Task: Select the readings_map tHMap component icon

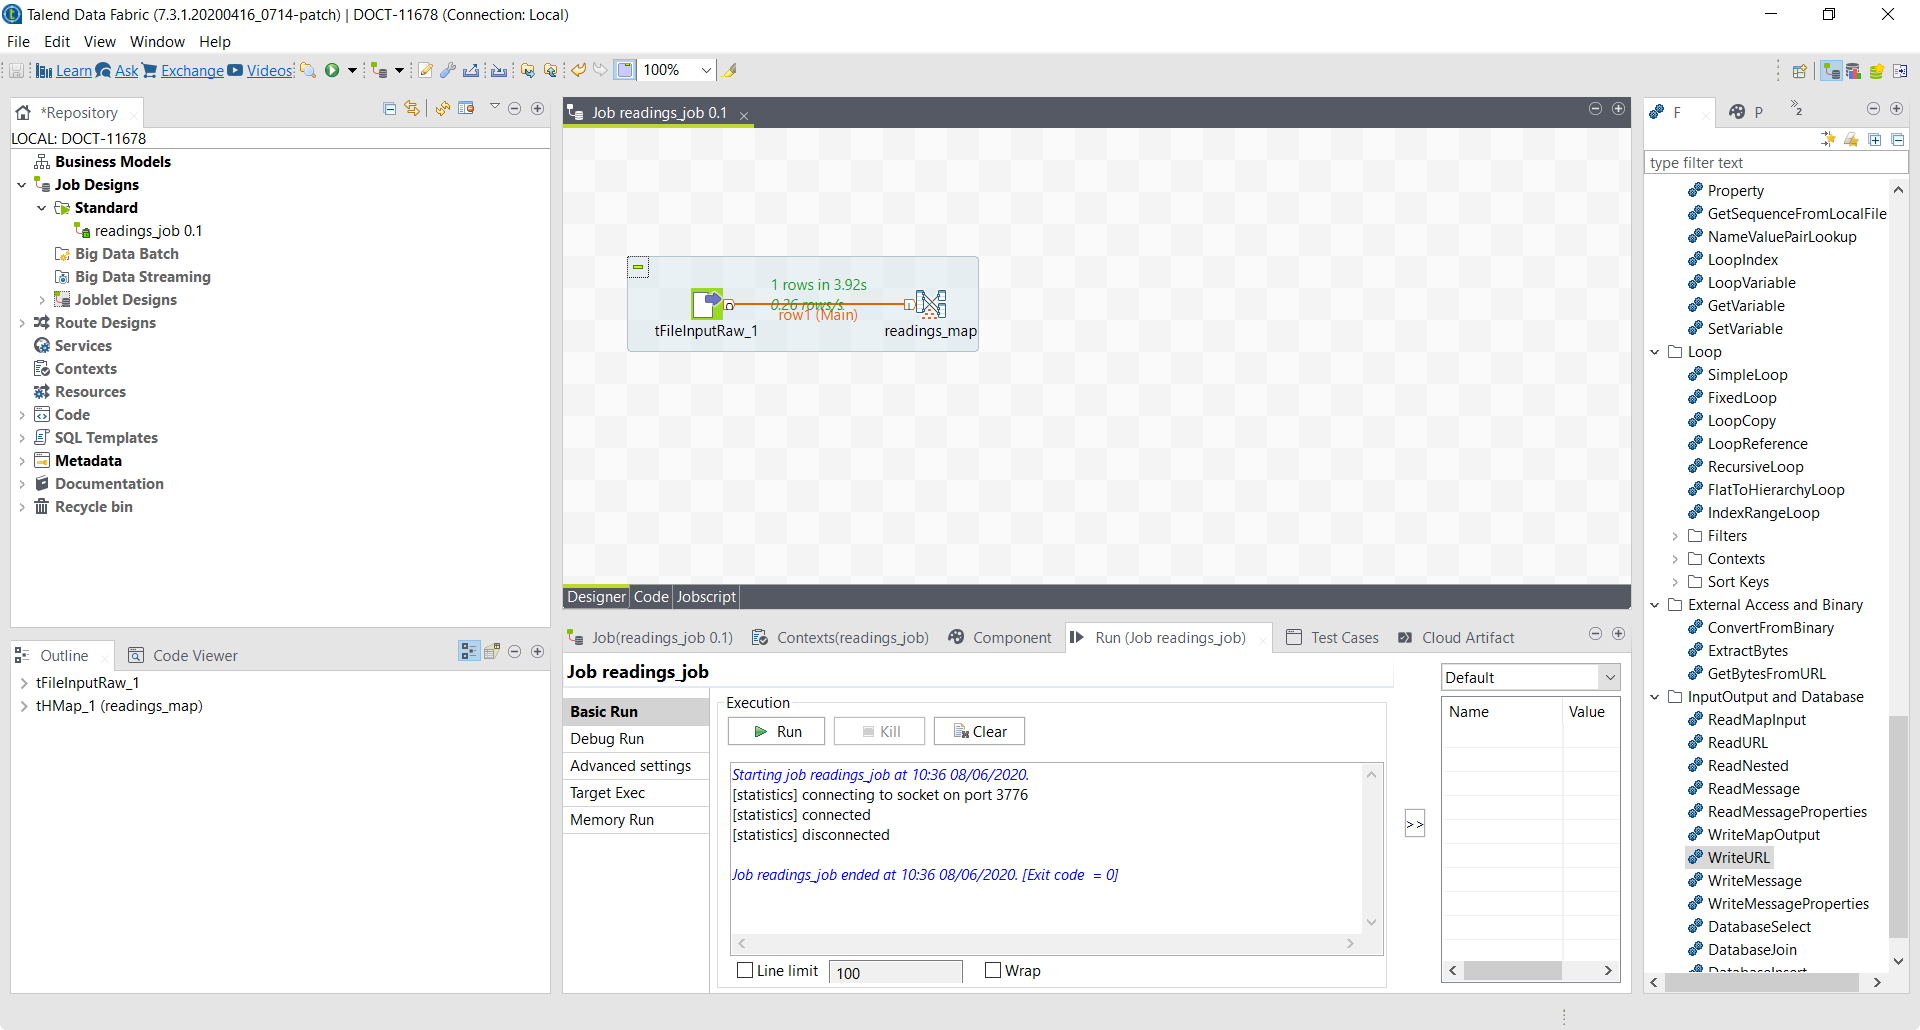Action: [x=931, y=304]
